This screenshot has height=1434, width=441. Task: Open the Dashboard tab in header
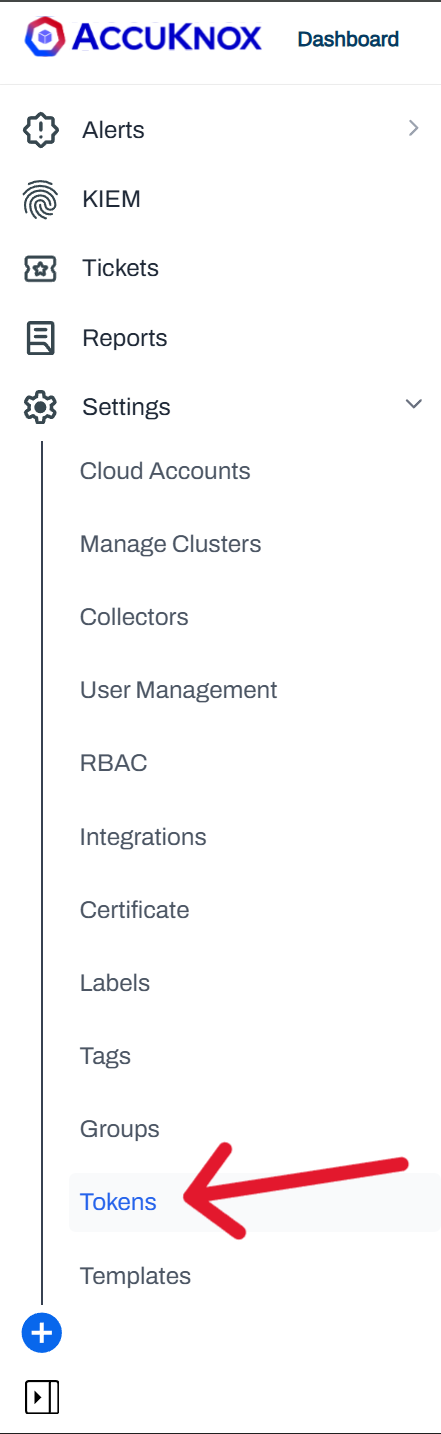pyautogui.click(x=348, y=40)
